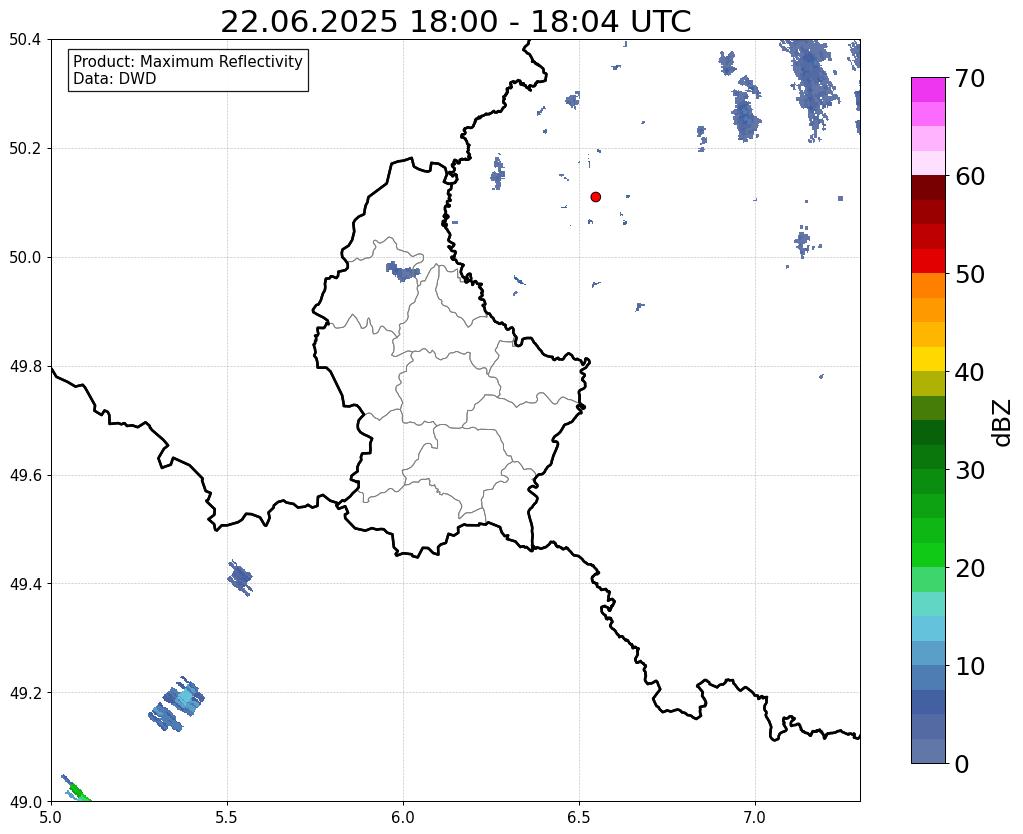Click the latitude axis label 49.4

click(x=25, y=584)
